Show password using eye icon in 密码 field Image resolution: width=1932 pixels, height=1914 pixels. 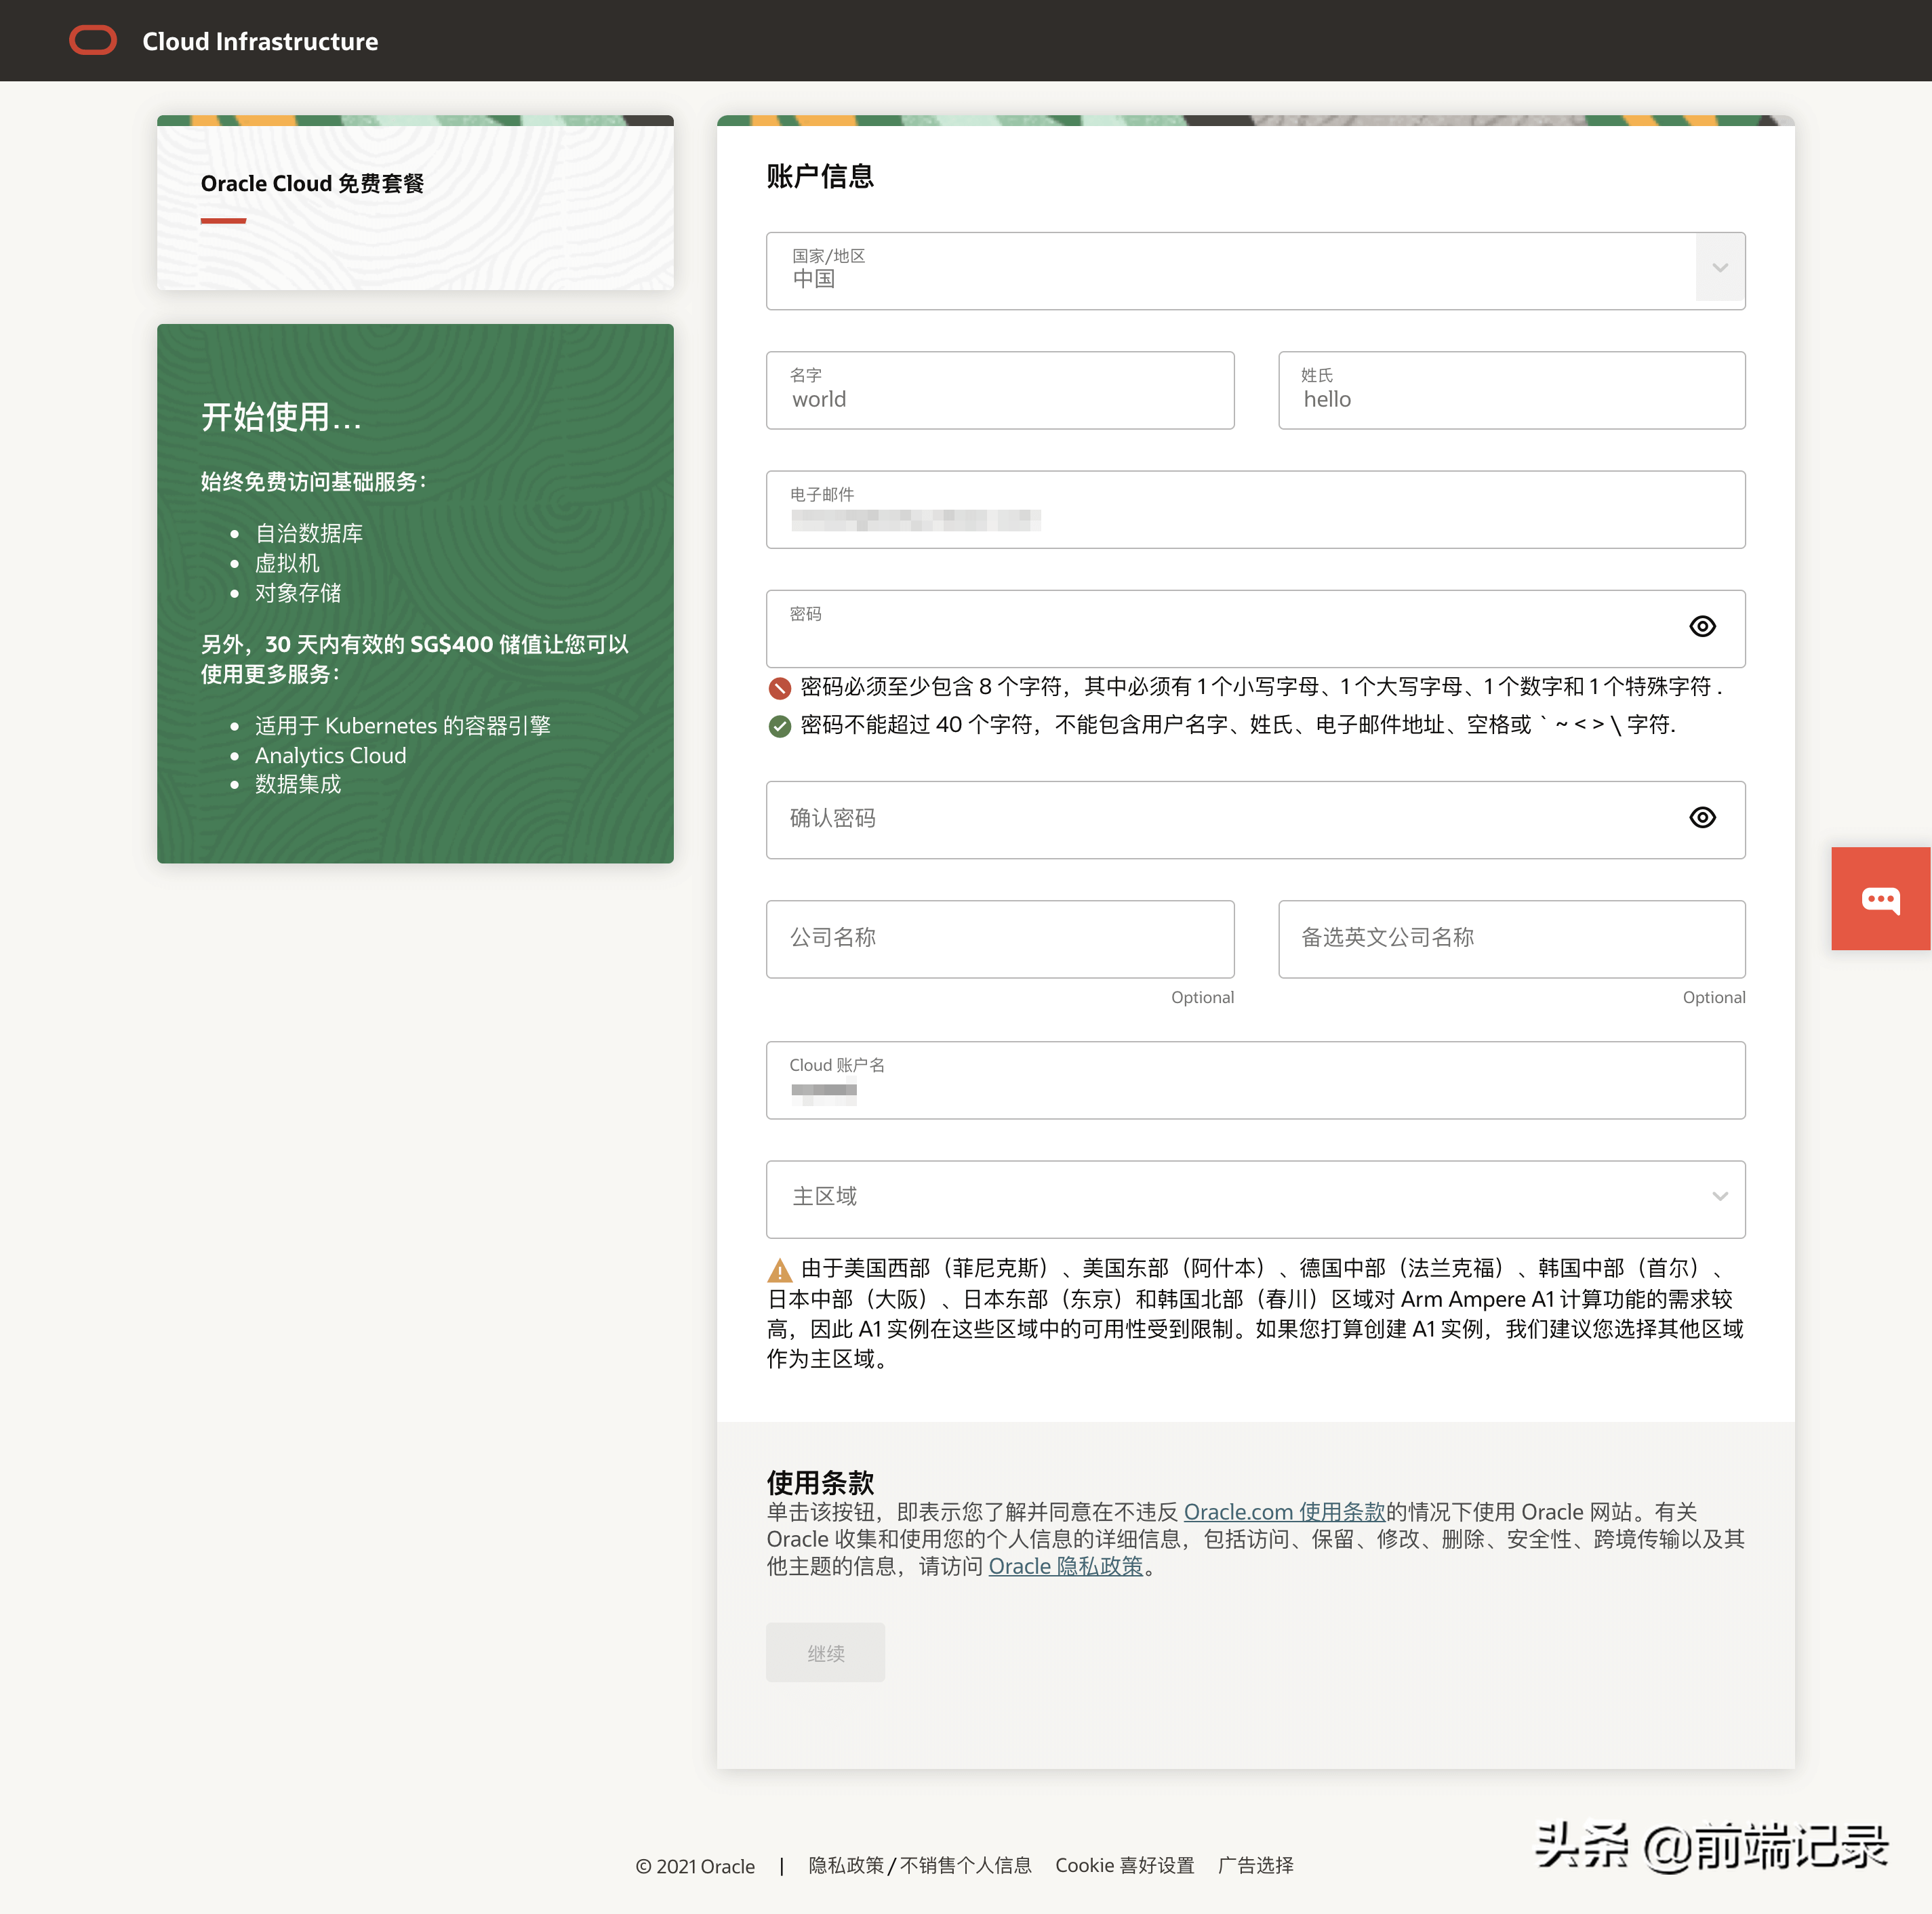coord(1702,626)
